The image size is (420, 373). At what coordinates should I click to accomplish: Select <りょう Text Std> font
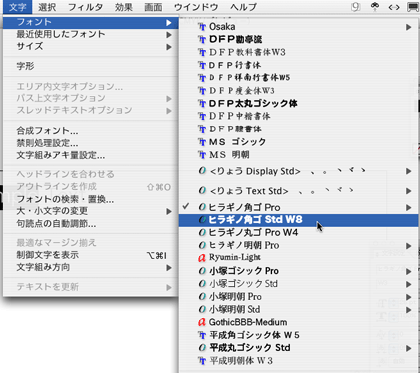pos(299,191)
